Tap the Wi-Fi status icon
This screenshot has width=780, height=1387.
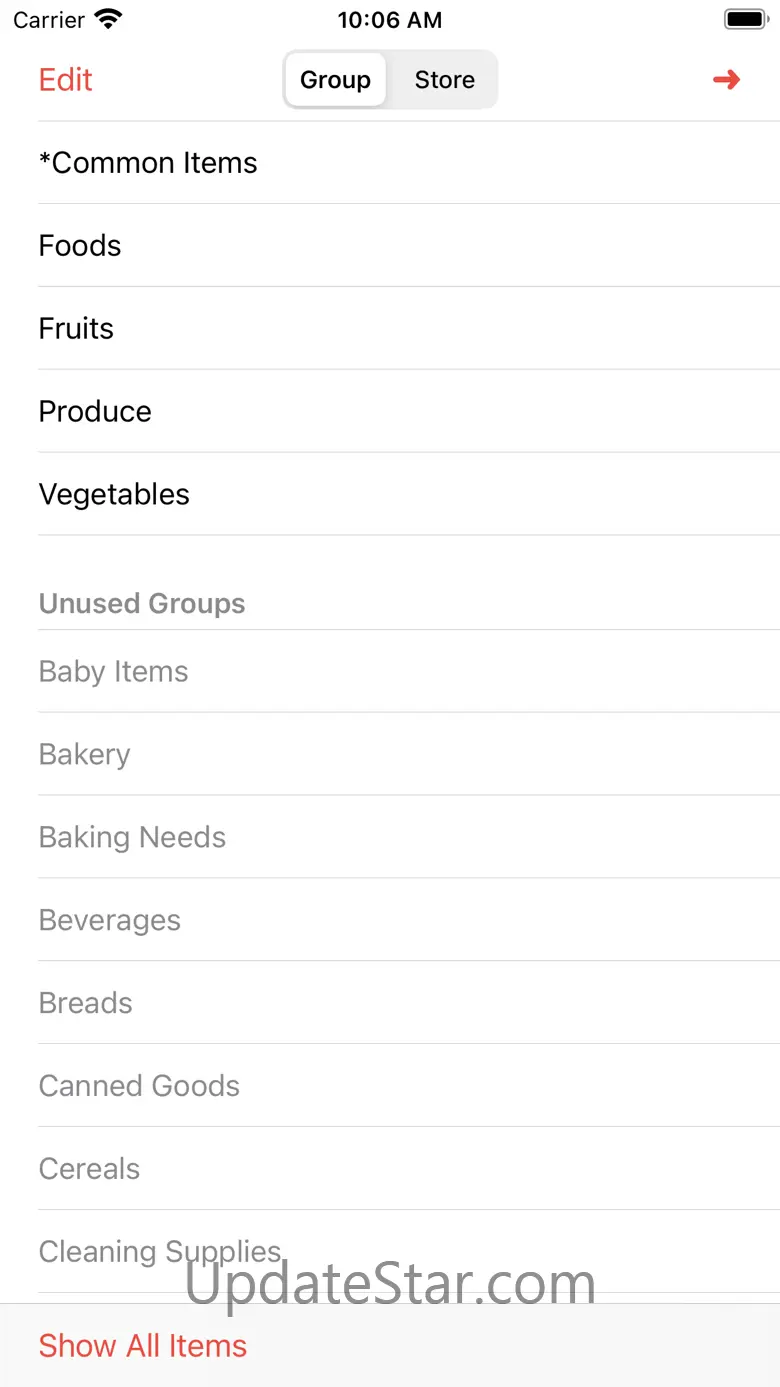coord(107,19)
